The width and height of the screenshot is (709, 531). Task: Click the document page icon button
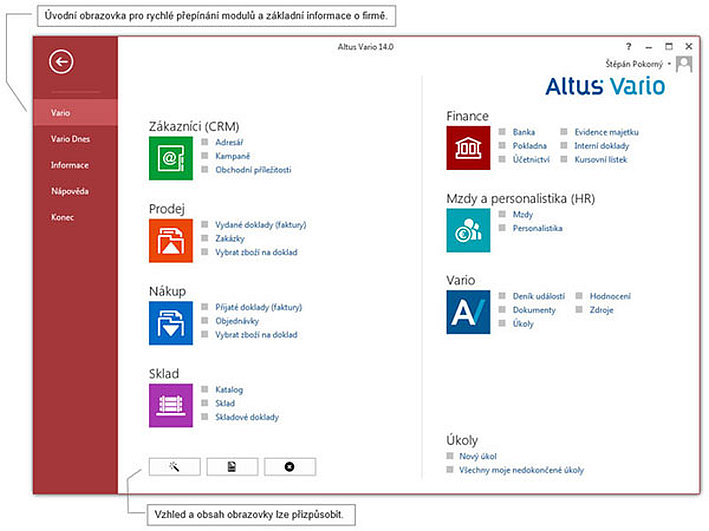pyautogui.click(x=232, y=467)
